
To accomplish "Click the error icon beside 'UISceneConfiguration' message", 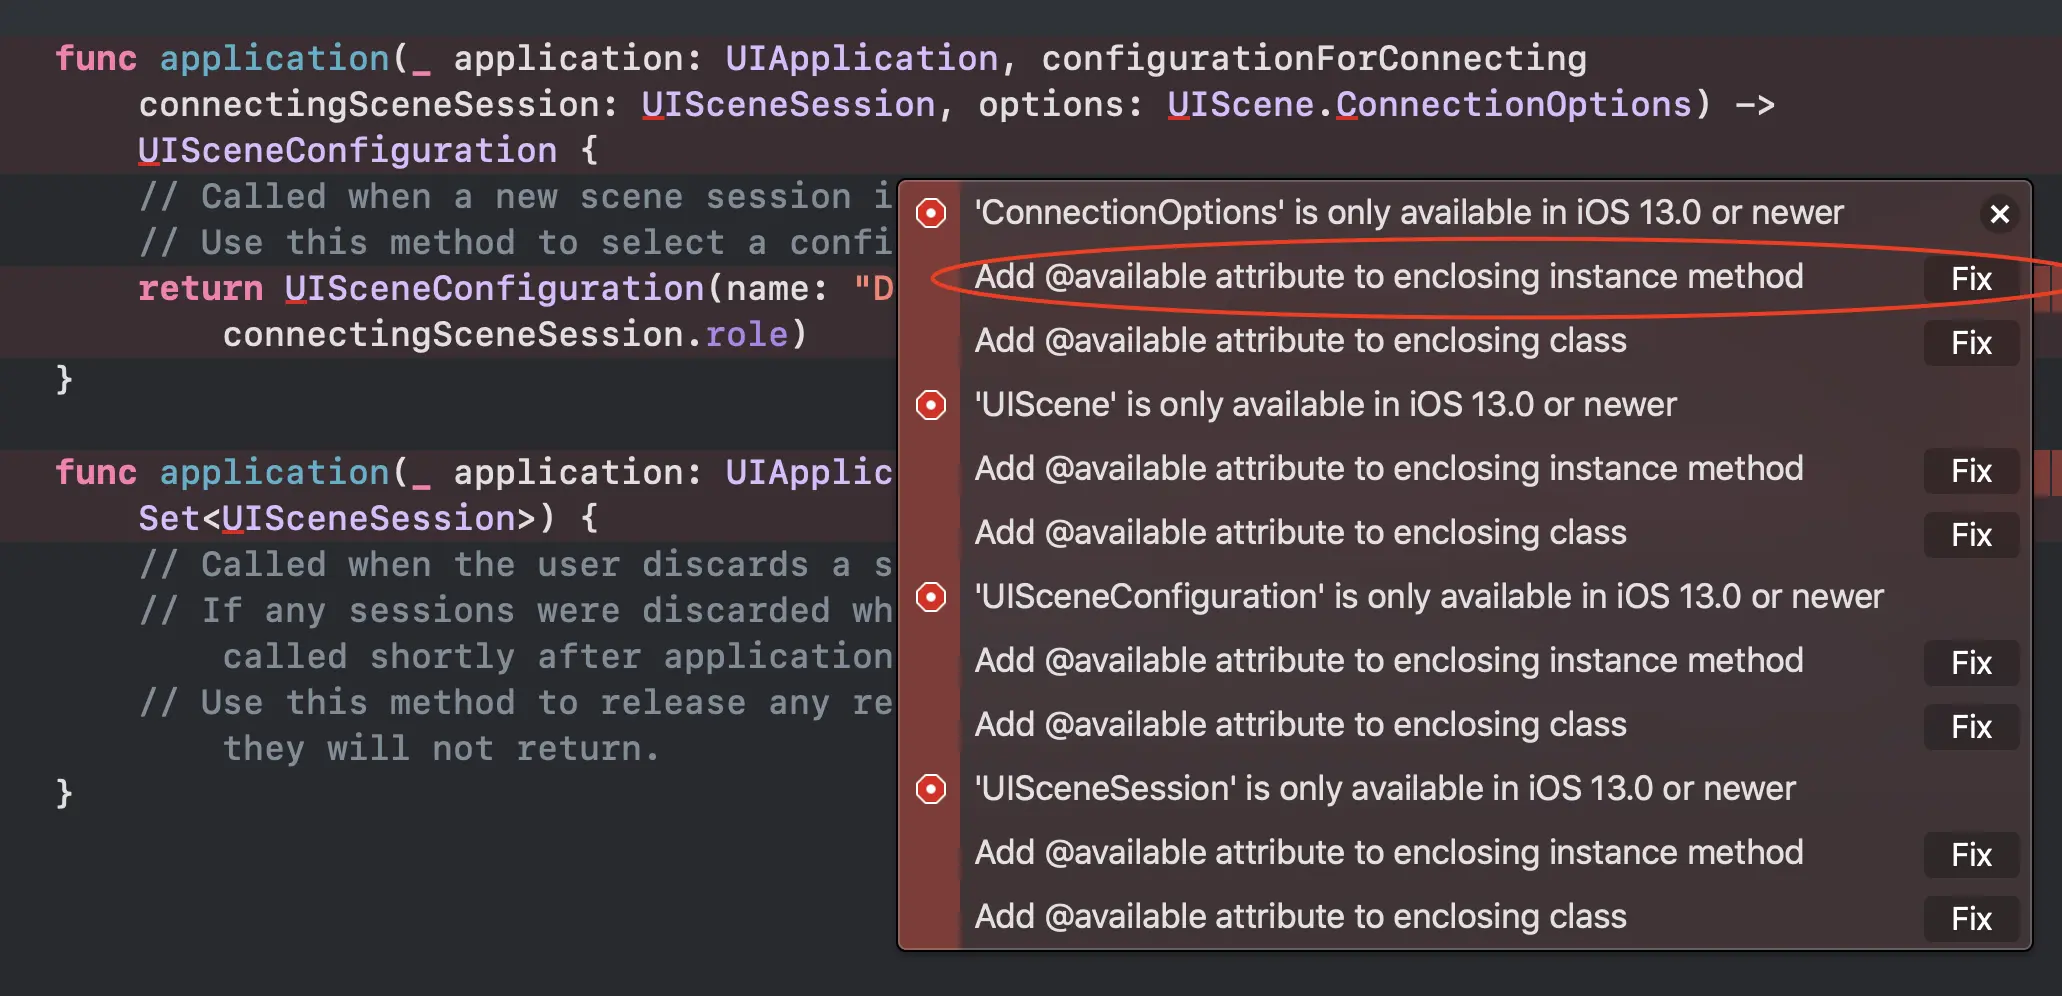I will coord(931,597).
